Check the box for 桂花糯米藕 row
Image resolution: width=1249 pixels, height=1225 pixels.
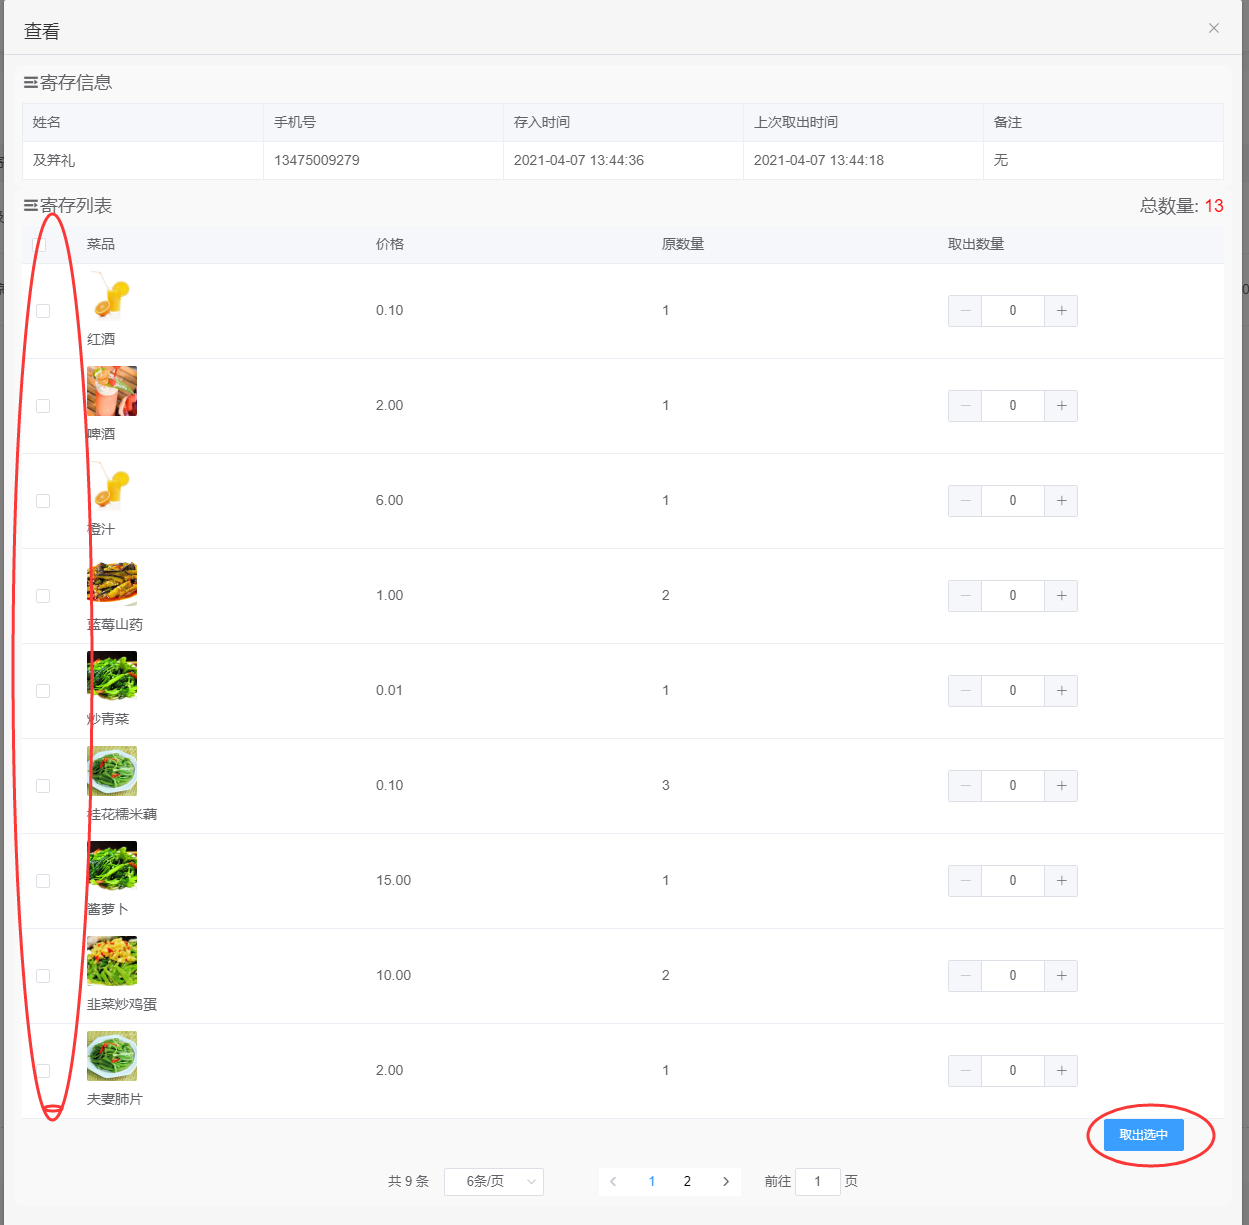[43, 786]
